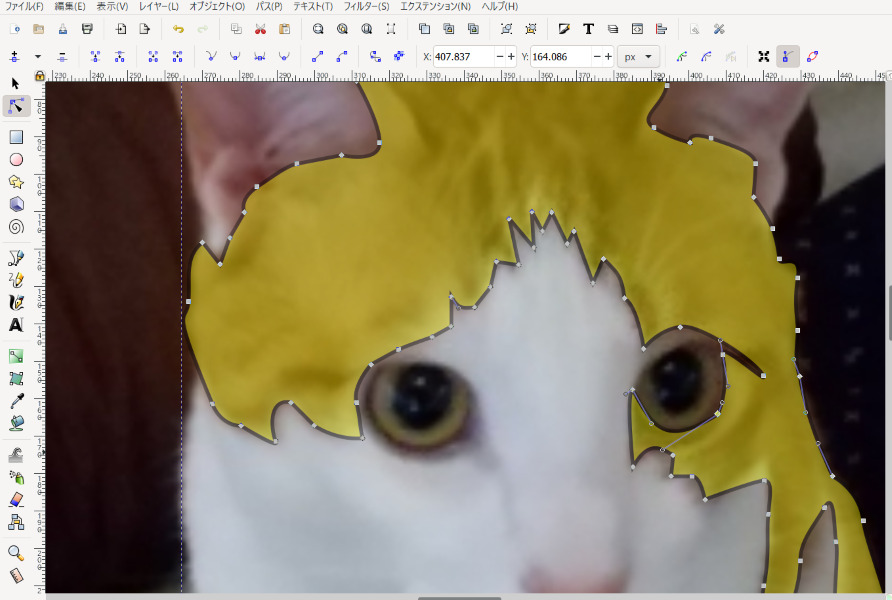Pick the Bezier pen tool

pos(16,258)
